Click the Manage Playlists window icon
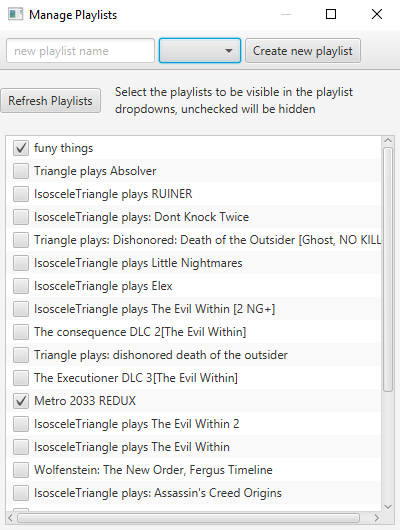This screenshot has width=400, height=530. pos(15,15)
